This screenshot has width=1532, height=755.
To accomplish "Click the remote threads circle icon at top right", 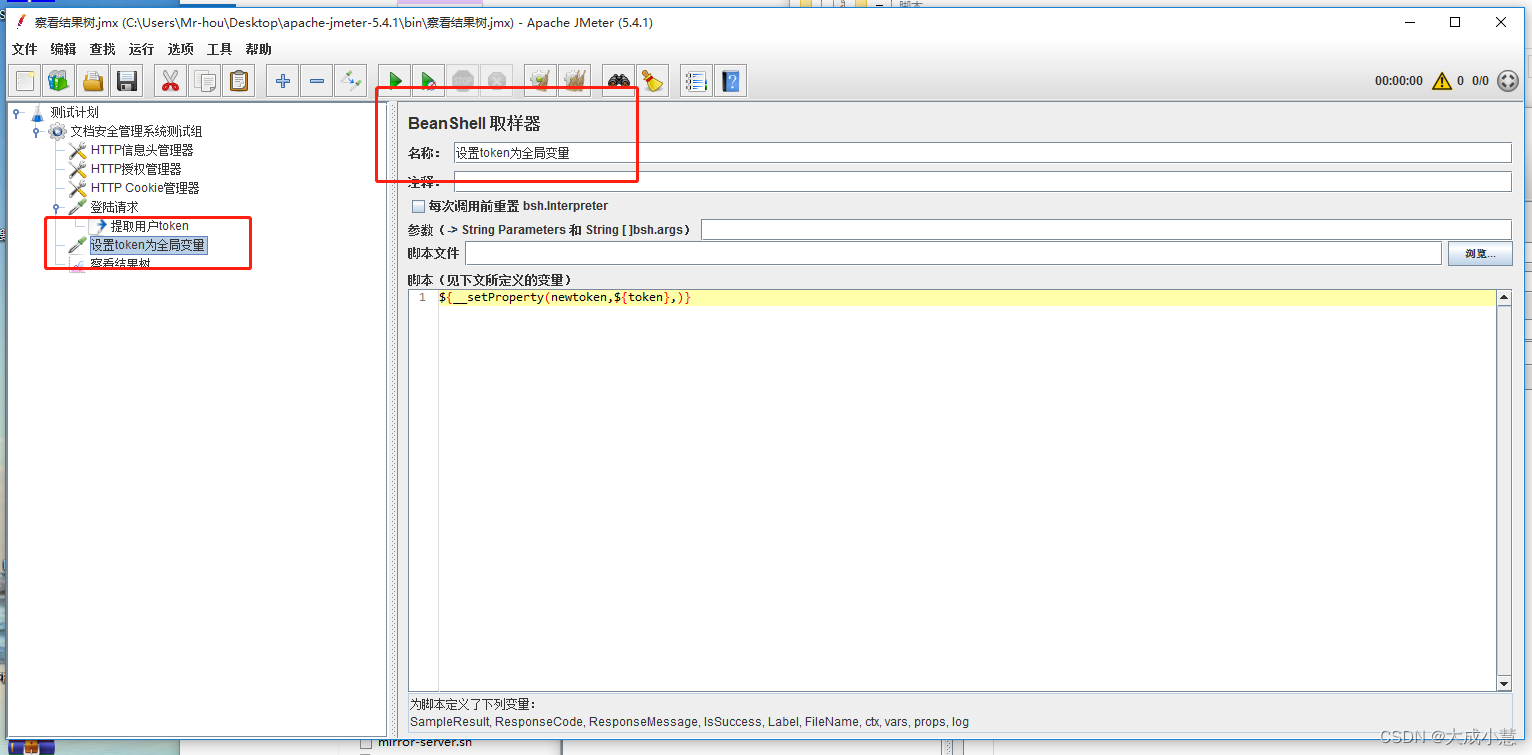I will click(1508, 81).
